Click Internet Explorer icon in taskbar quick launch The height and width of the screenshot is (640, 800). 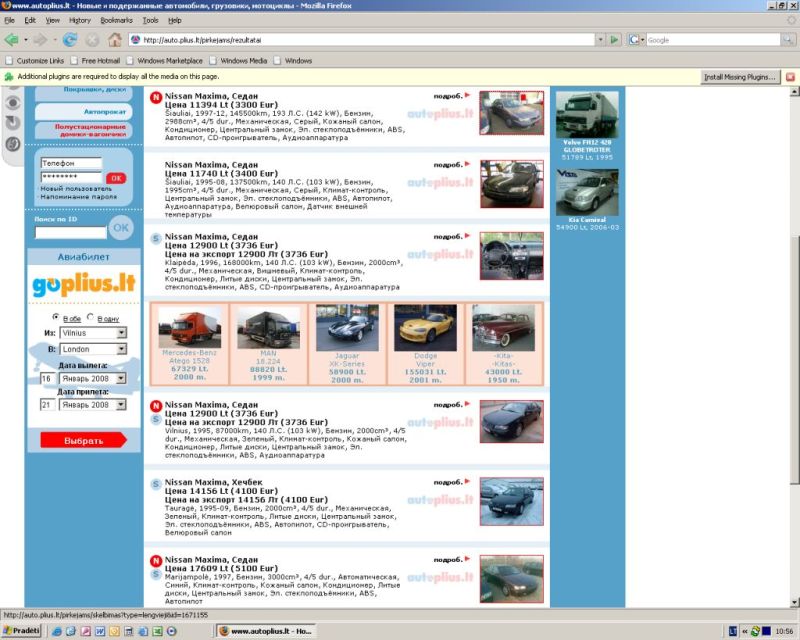coord(57,631)
